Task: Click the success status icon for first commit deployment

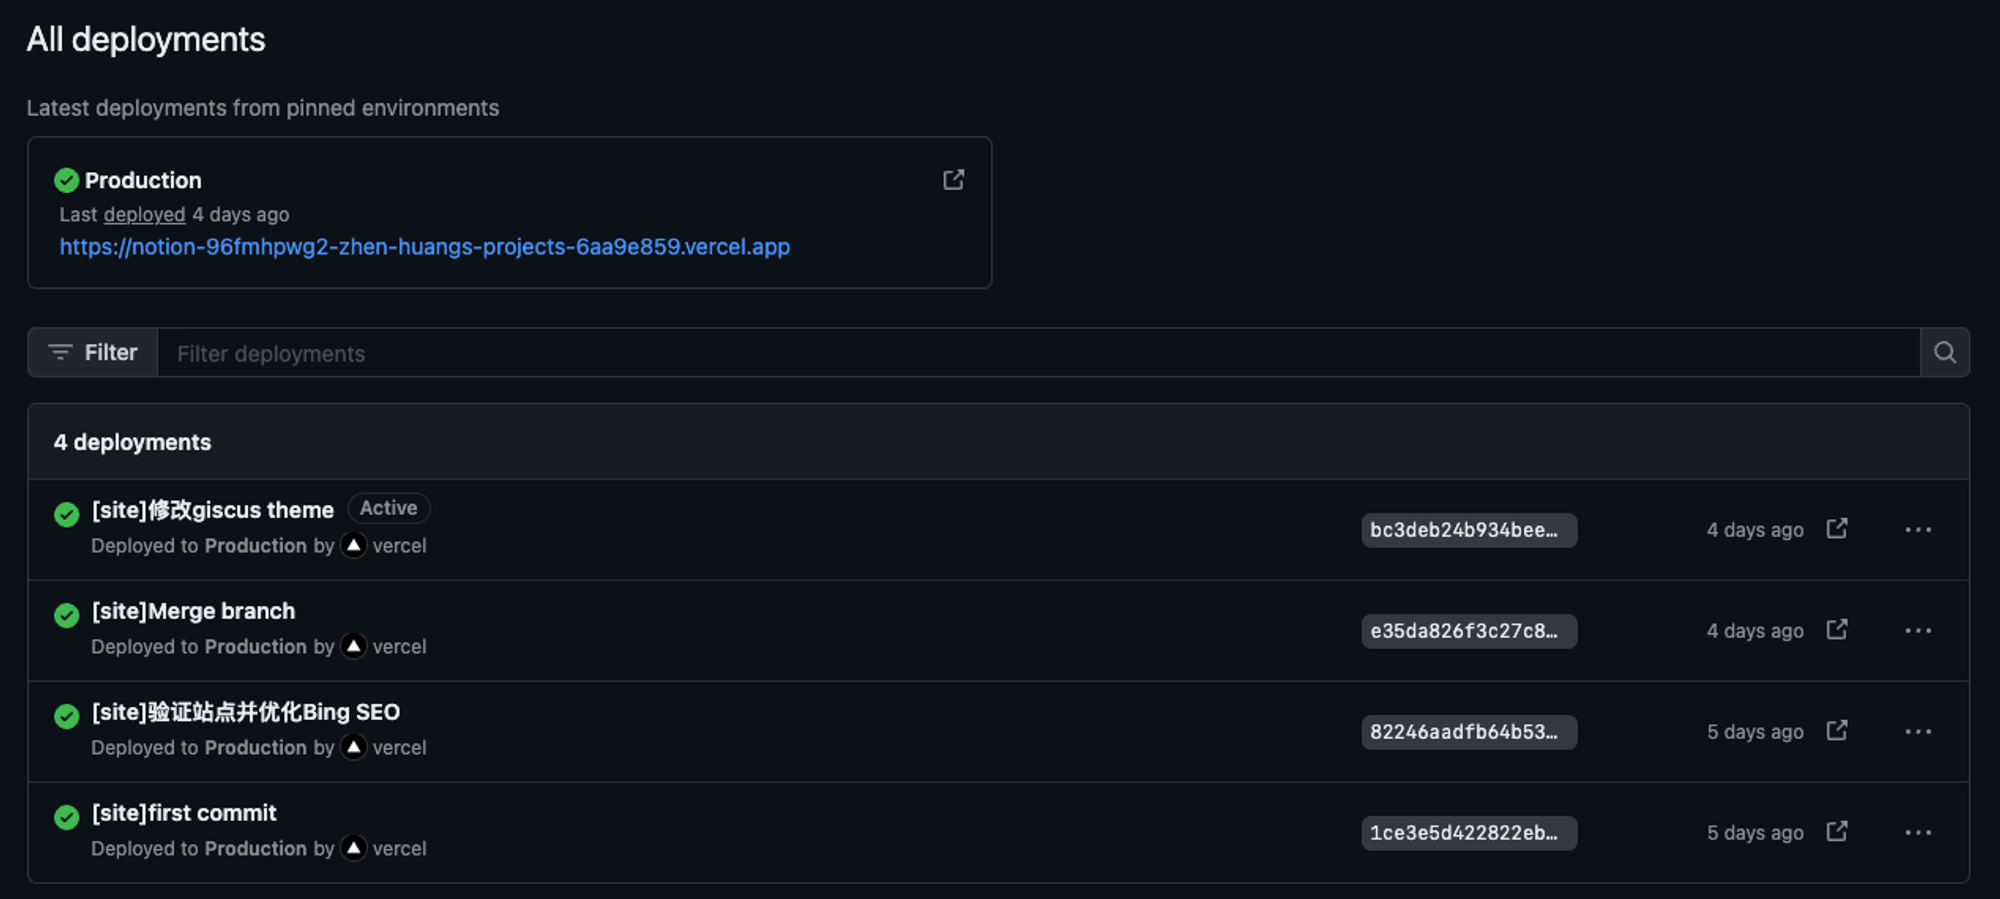Action: (x=67, y=817)
